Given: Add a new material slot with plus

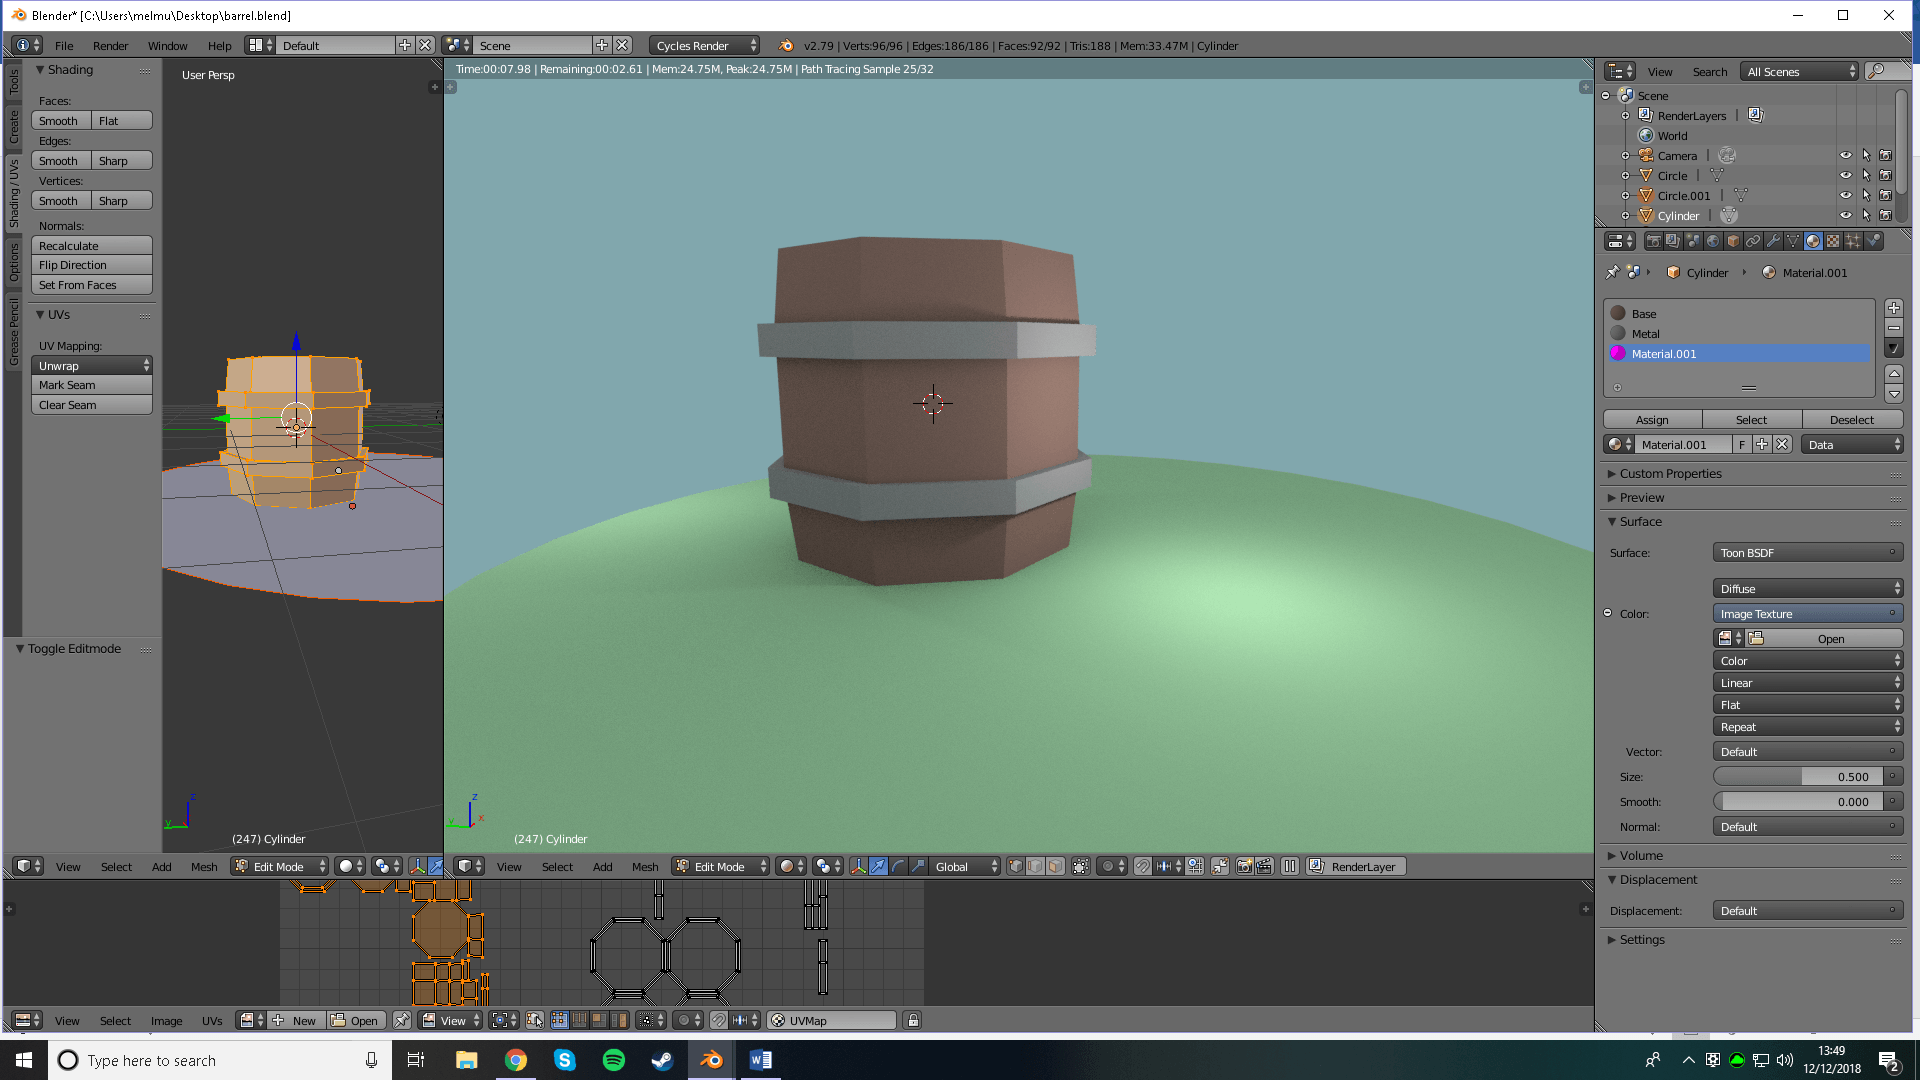Looking at the screenshot, I should pos(1894,308).
